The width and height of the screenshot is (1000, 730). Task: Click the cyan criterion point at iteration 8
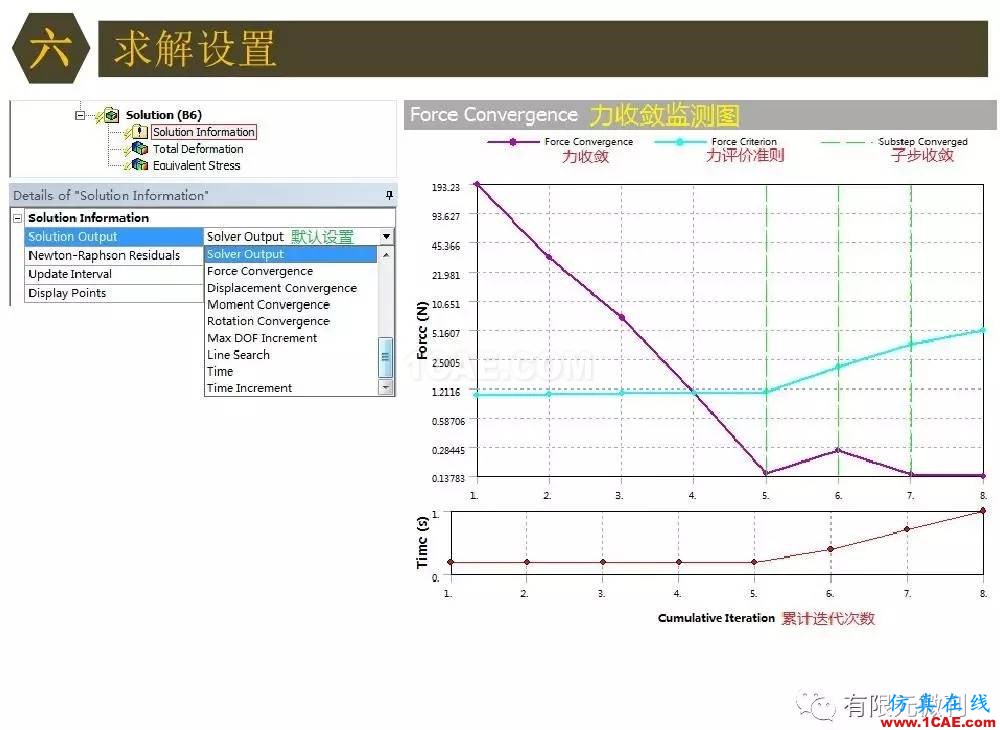click(x=983, y=330)
